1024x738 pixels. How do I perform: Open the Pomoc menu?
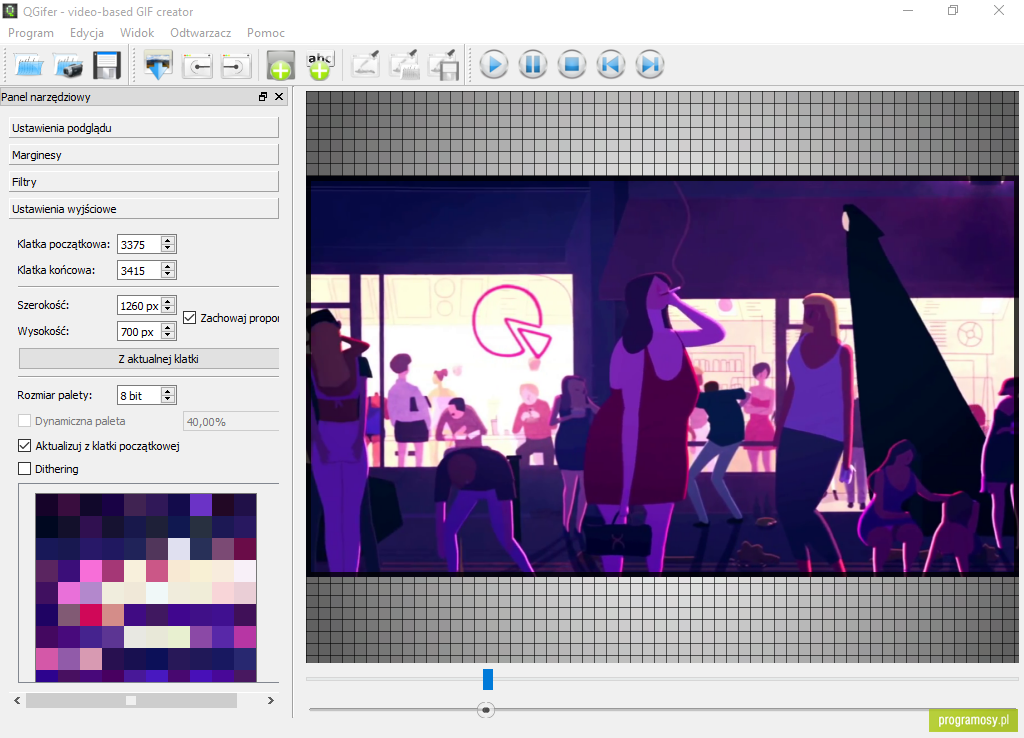(x=266, y=33)
